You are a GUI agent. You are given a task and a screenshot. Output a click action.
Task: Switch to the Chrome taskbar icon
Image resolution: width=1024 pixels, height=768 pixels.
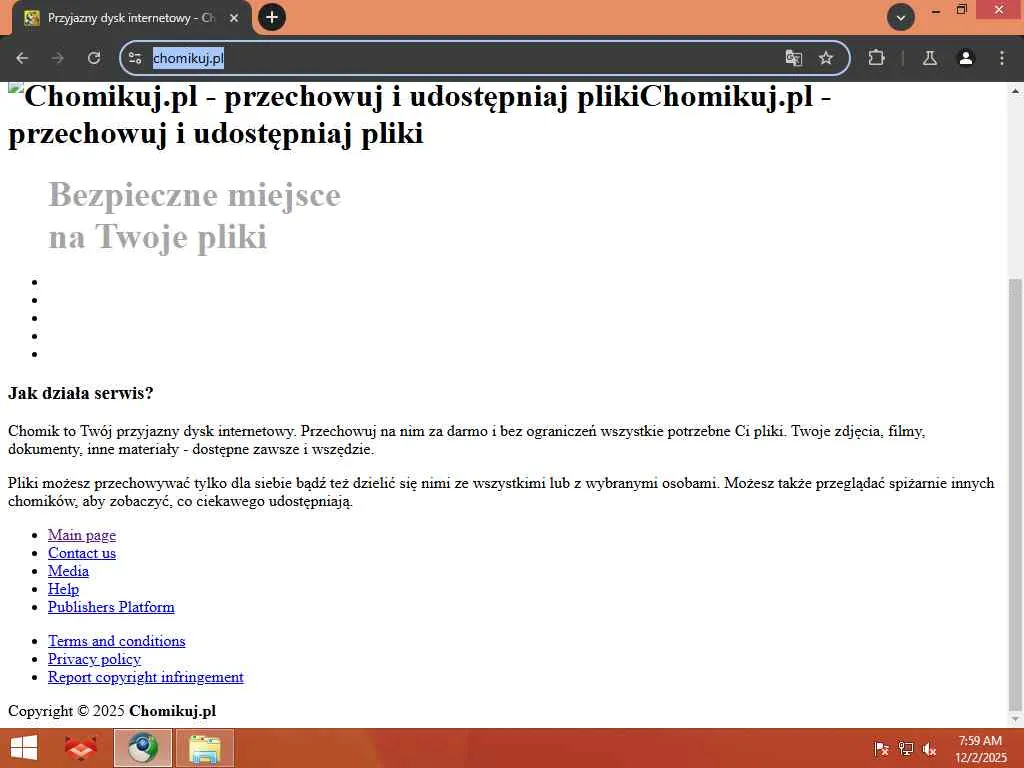tap(142, 748)
